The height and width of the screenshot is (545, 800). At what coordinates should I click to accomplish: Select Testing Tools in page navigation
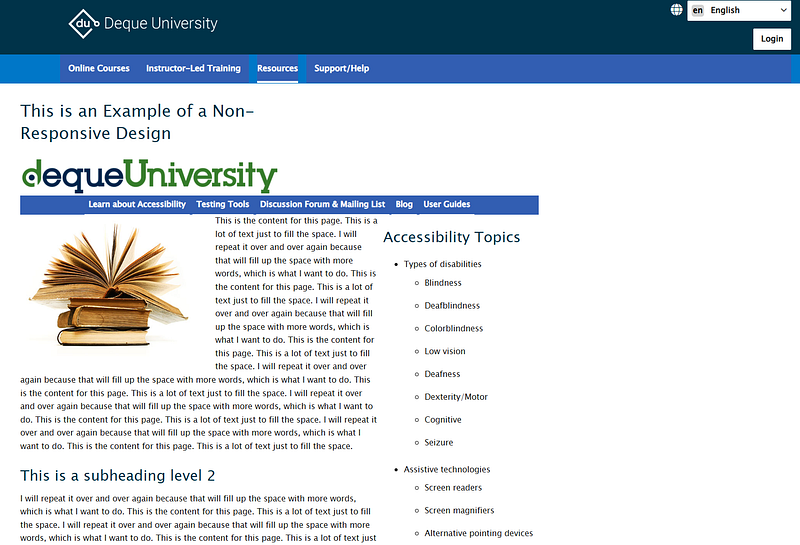223,204
